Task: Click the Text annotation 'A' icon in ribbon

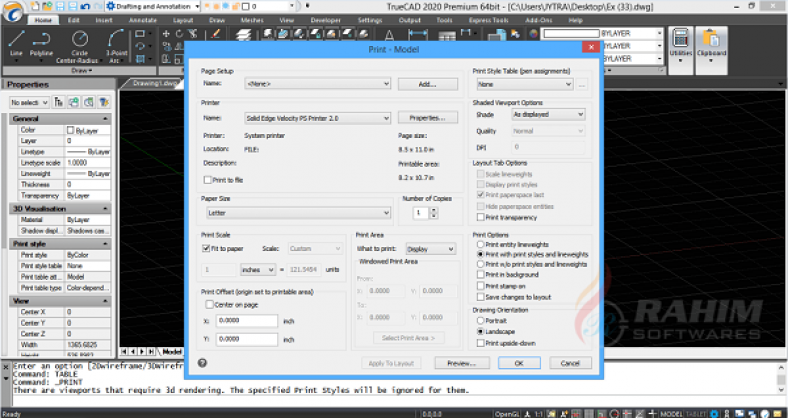Action: click(389, 35)
